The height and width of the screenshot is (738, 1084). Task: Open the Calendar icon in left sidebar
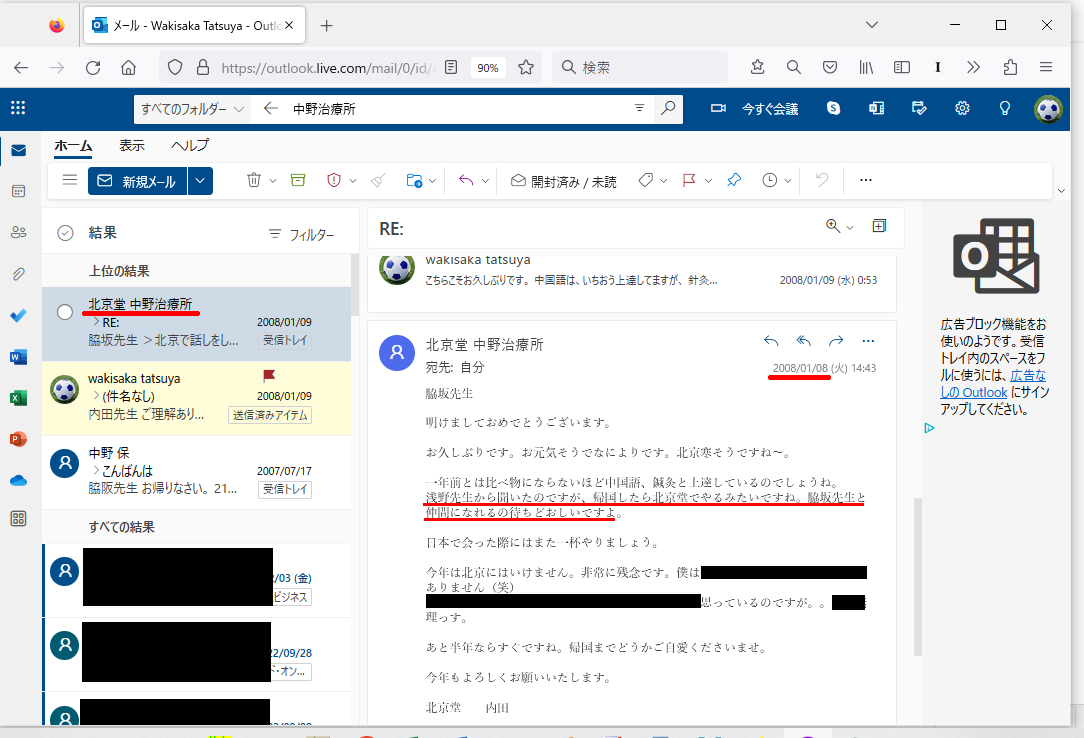coord(18,191)
